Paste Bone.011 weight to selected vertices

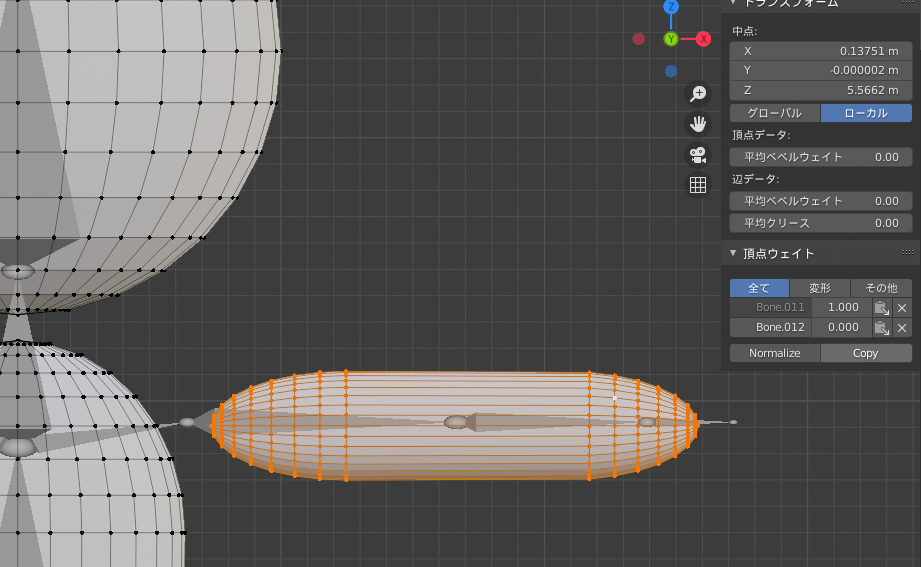click(x=881, y=308)
